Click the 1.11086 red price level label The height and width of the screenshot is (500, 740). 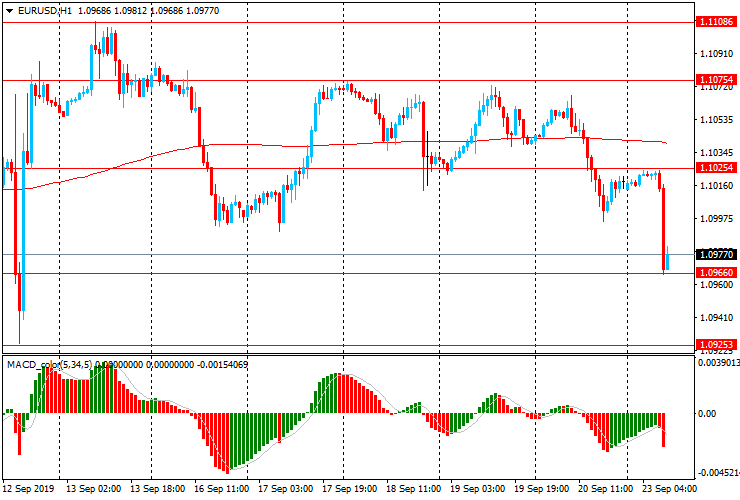[x=716, y=22]
